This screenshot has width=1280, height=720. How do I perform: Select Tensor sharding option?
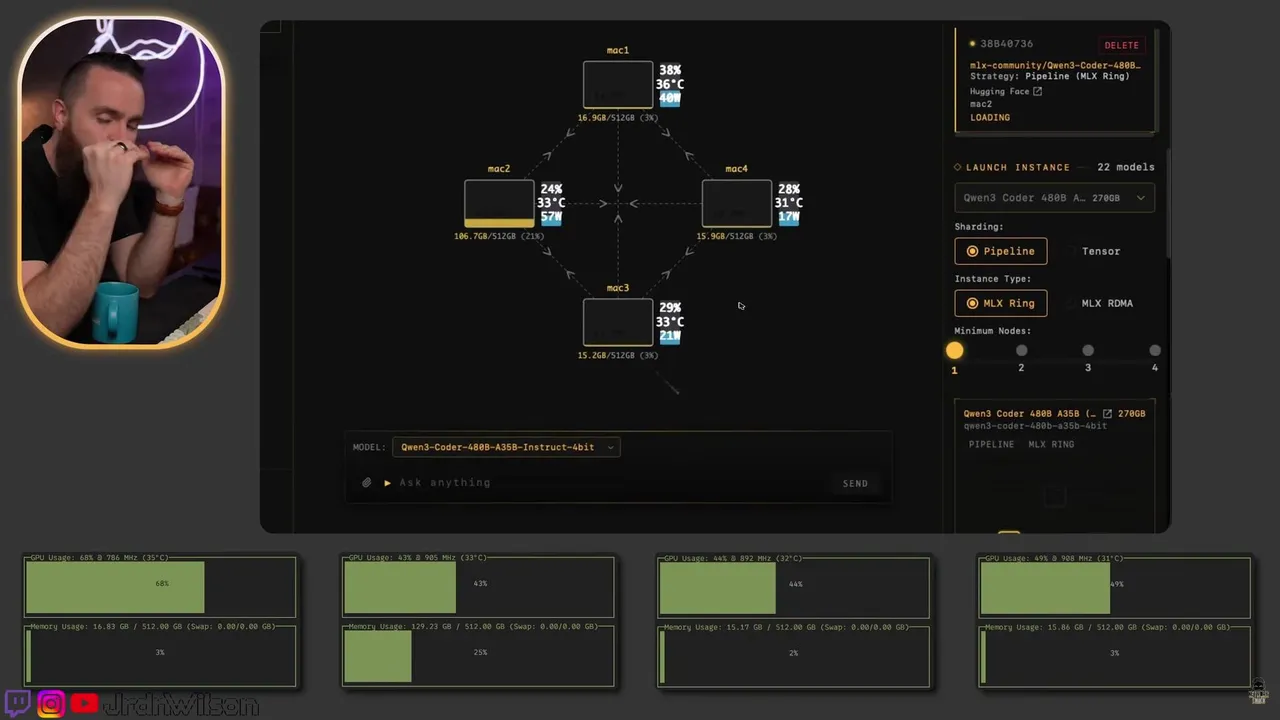(x=1092, y=251)
